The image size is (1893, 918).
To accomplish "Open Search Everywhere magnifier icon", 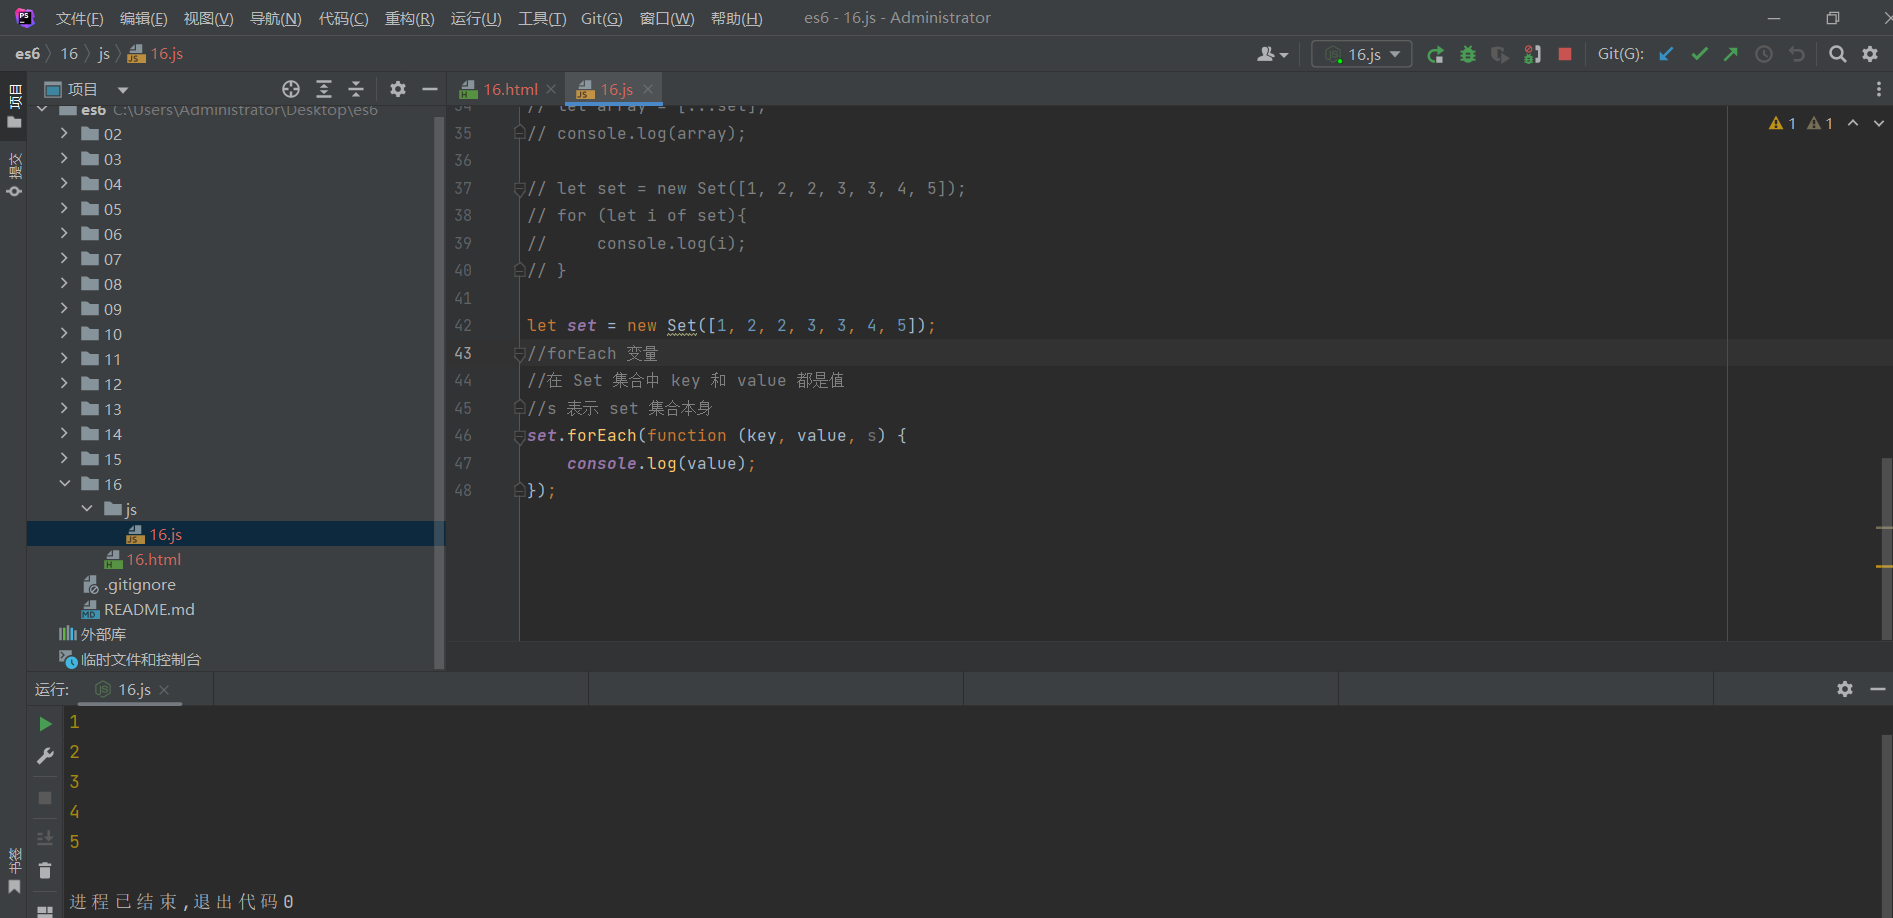I will click(1838, 54).
